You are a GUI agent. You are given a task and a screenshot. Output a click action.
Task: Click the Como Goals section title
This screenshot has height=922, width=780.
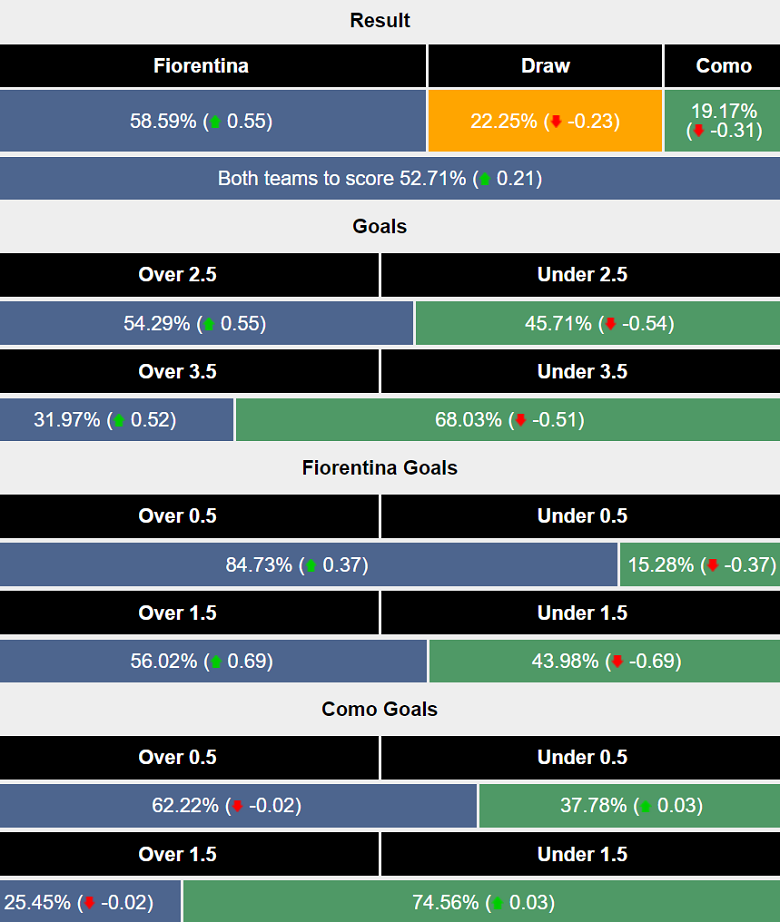[380, 709]
